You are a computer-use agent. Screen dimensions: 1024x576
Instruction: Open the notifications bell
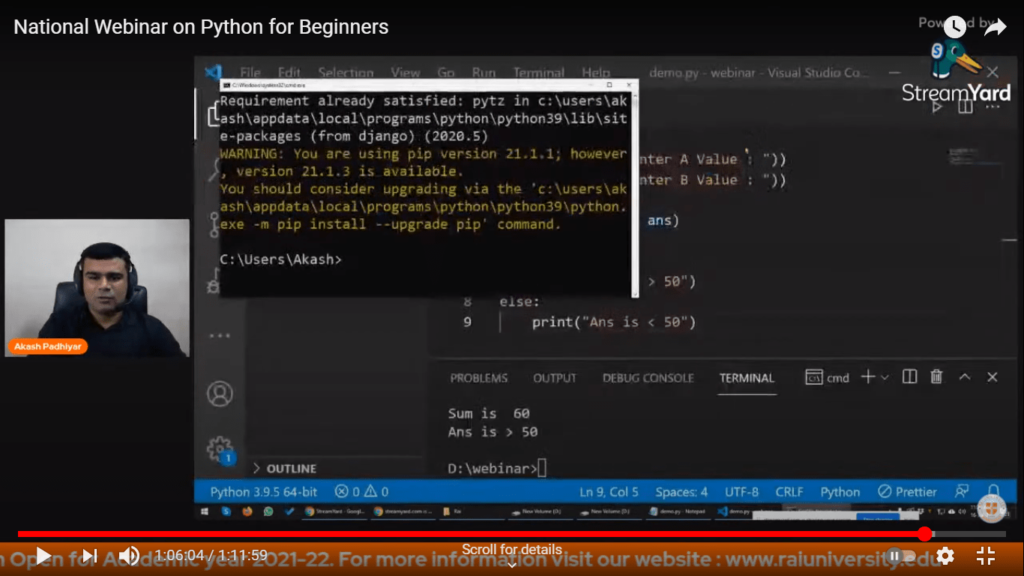click(x=993, y=491)
